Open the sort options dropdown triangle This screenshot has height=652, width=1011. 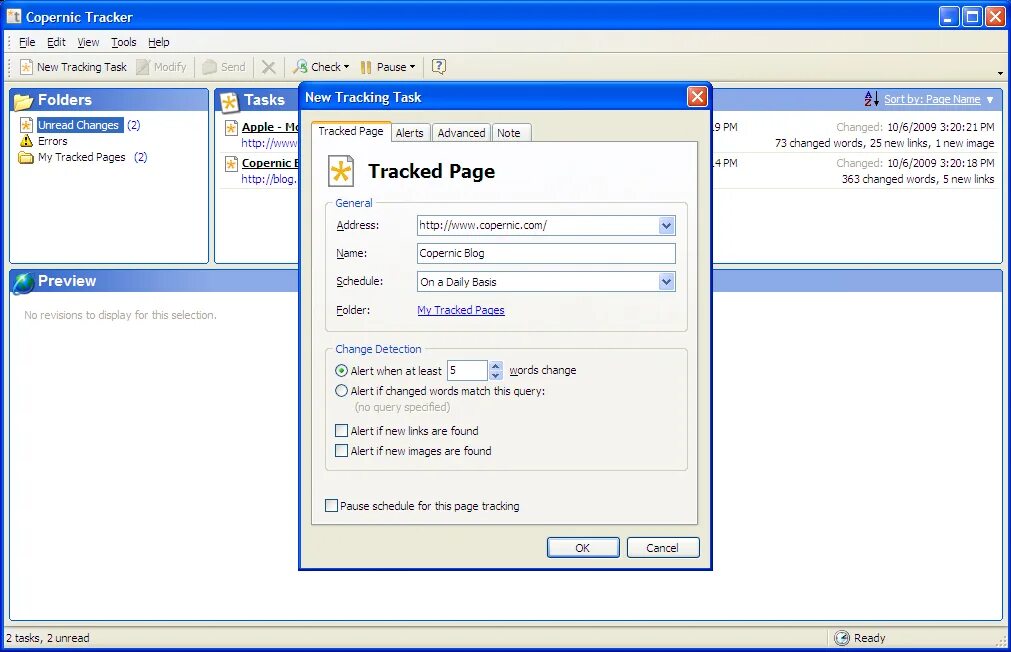[990, 100]
